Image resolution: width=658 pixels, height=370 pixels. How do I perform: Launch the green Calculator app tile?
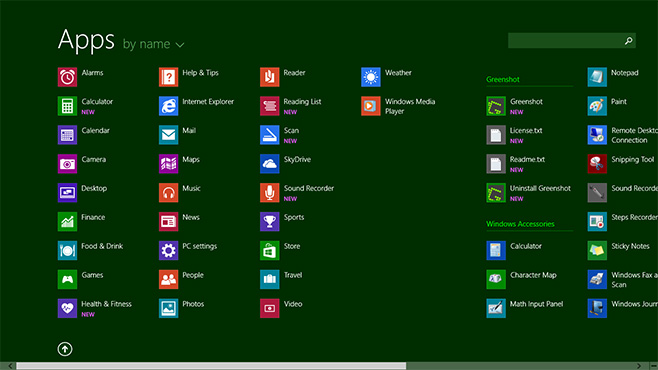tap(67, 106)
